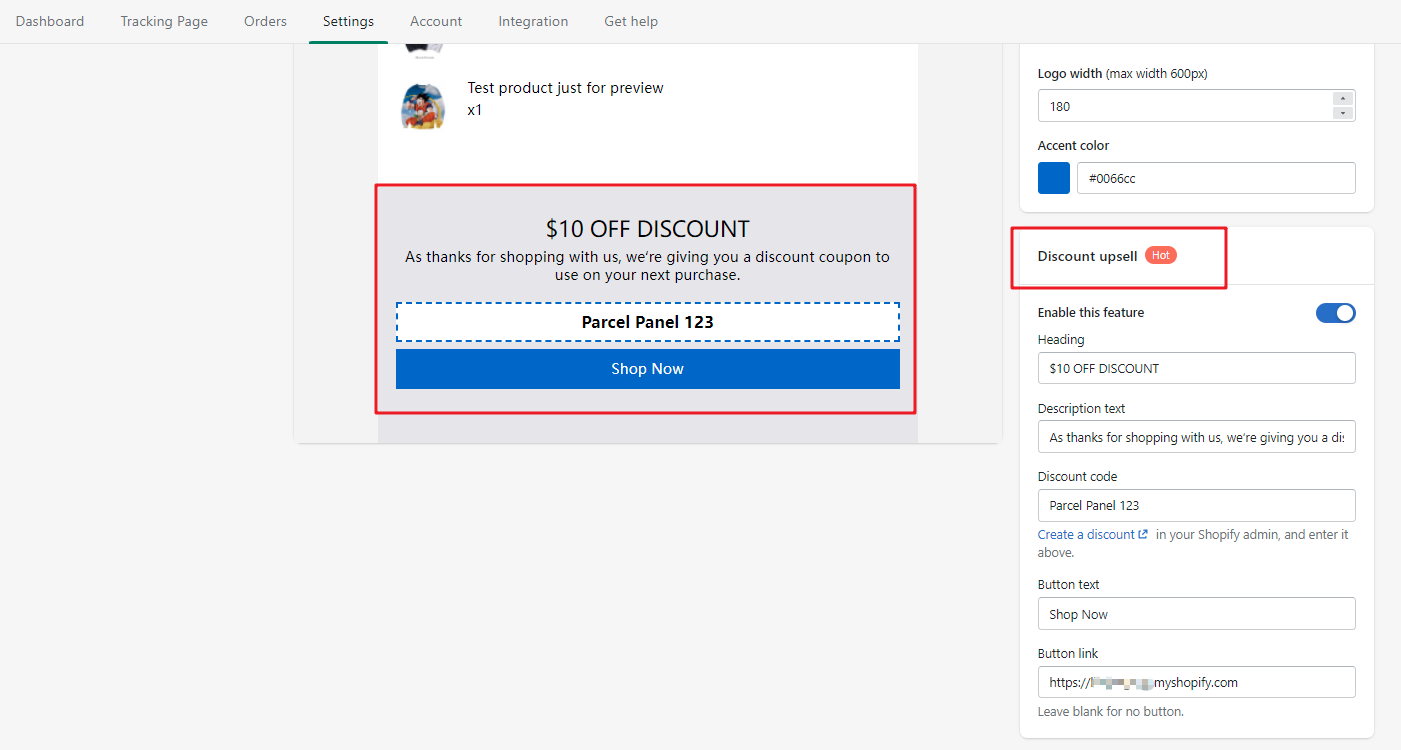Click the Button text input field
The image size is (1401, 750).
pos(1196,614)
